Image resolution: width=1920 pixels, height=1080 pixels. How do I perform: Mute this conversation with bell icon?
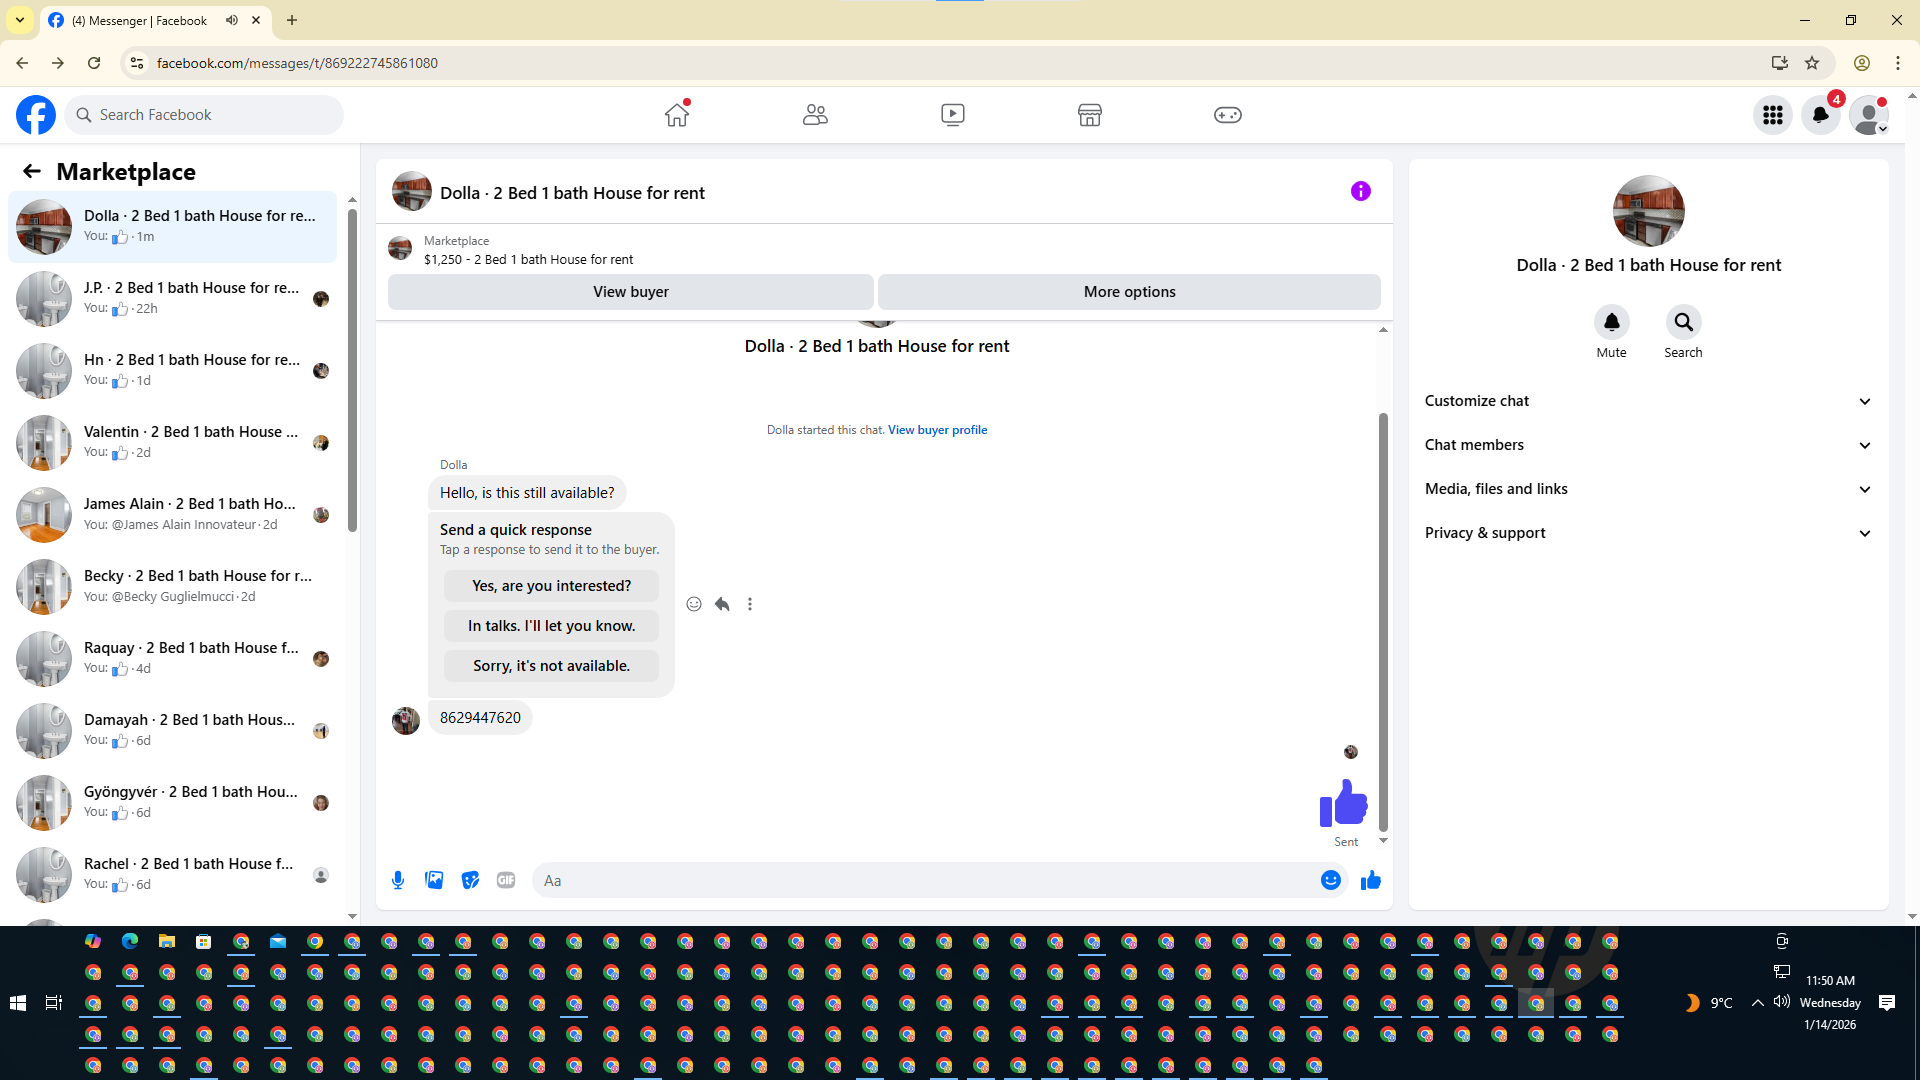click(x=1611, y=322)
